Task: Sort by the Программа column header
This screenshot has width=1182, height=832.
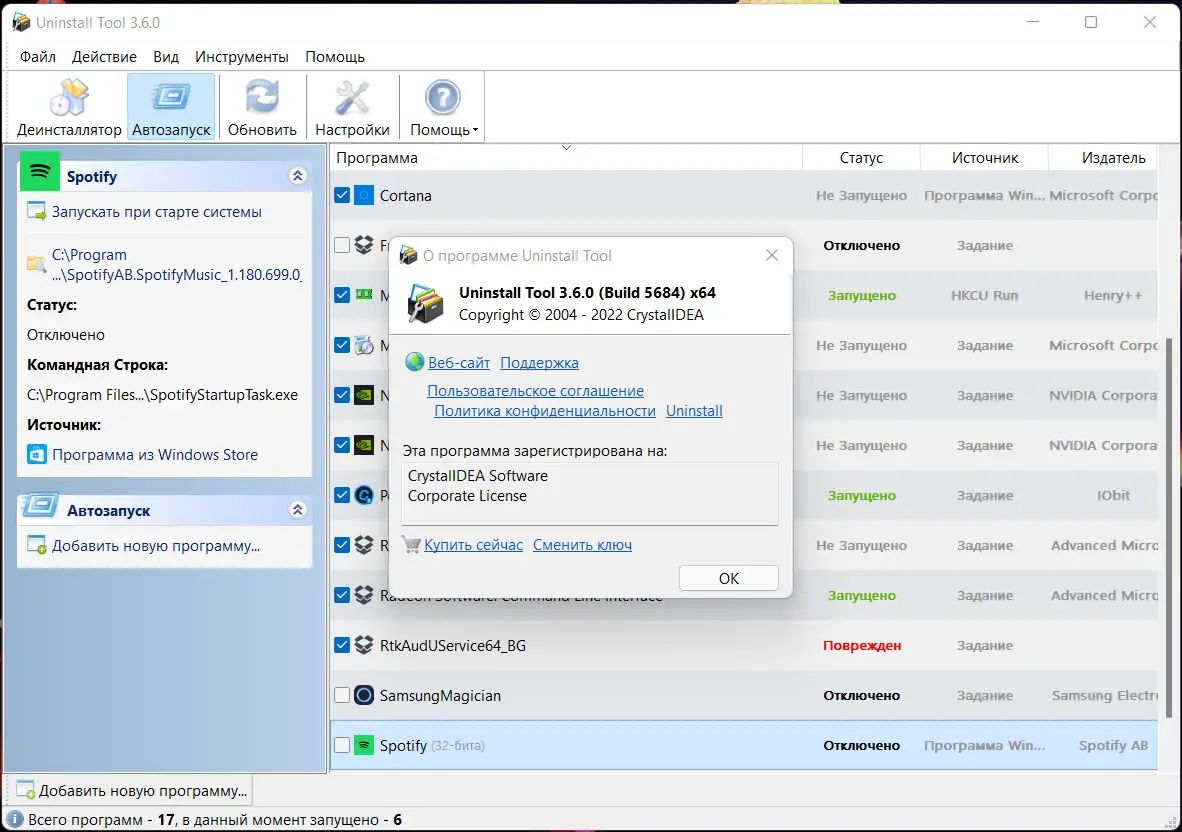Action: (565, 158)
